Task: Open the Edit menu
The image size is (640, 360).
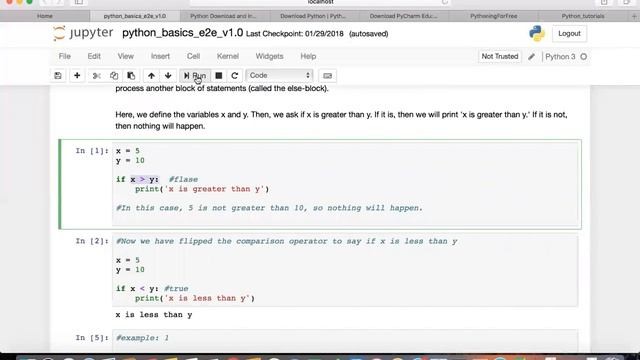Action: coord(94,56)
